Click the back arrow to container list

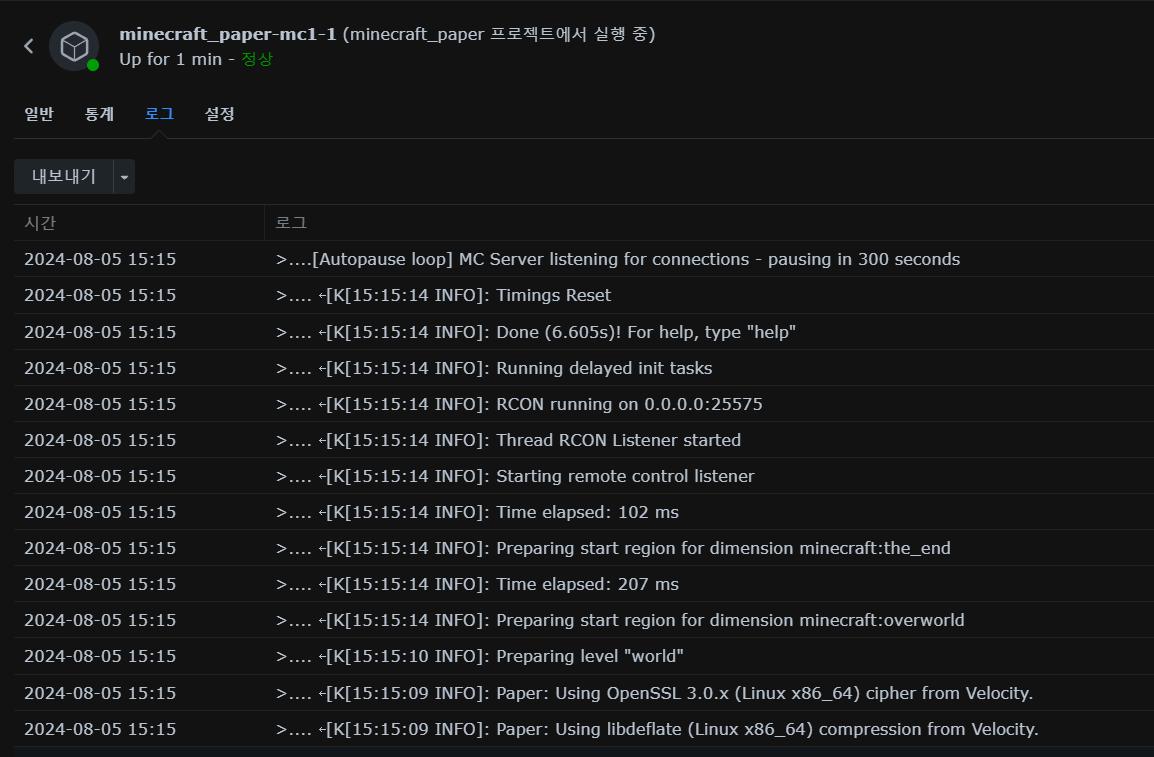point(28,46)
